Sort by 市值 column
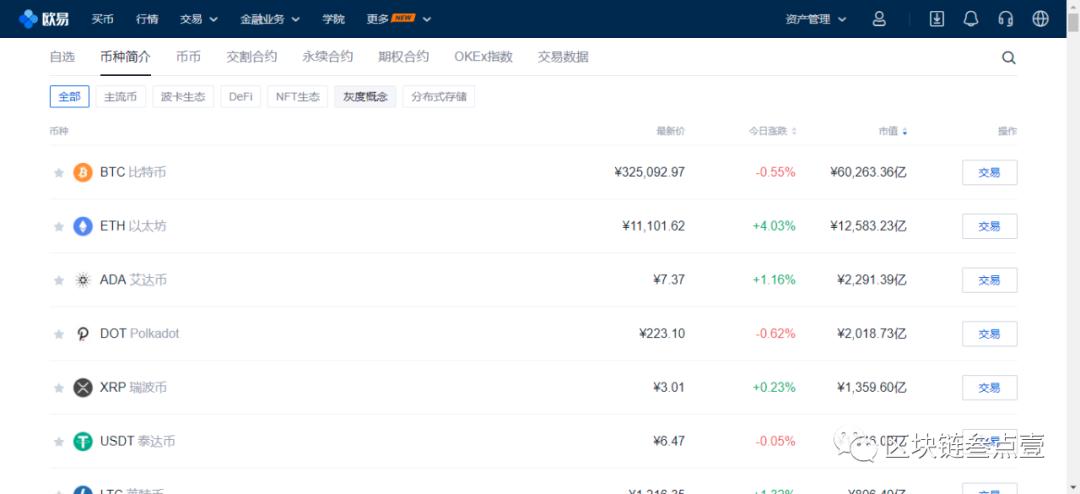The width and height of the screenshot is (1080, 494). point(893,131)
